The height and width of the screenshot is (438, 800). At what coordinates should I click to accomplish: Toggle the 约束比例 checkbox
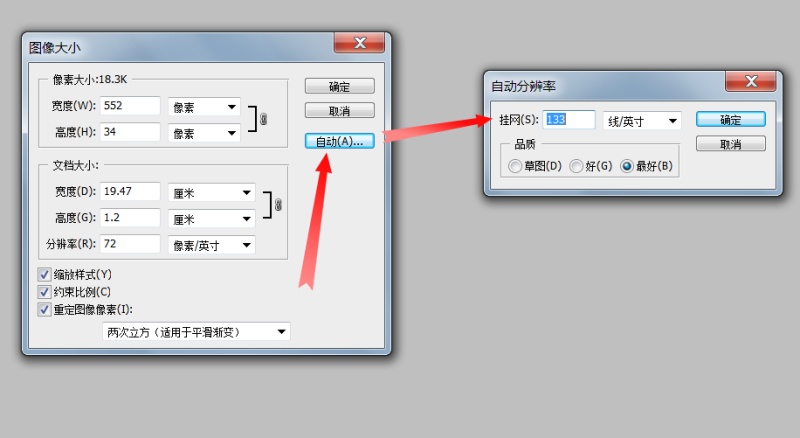[45, 292]
